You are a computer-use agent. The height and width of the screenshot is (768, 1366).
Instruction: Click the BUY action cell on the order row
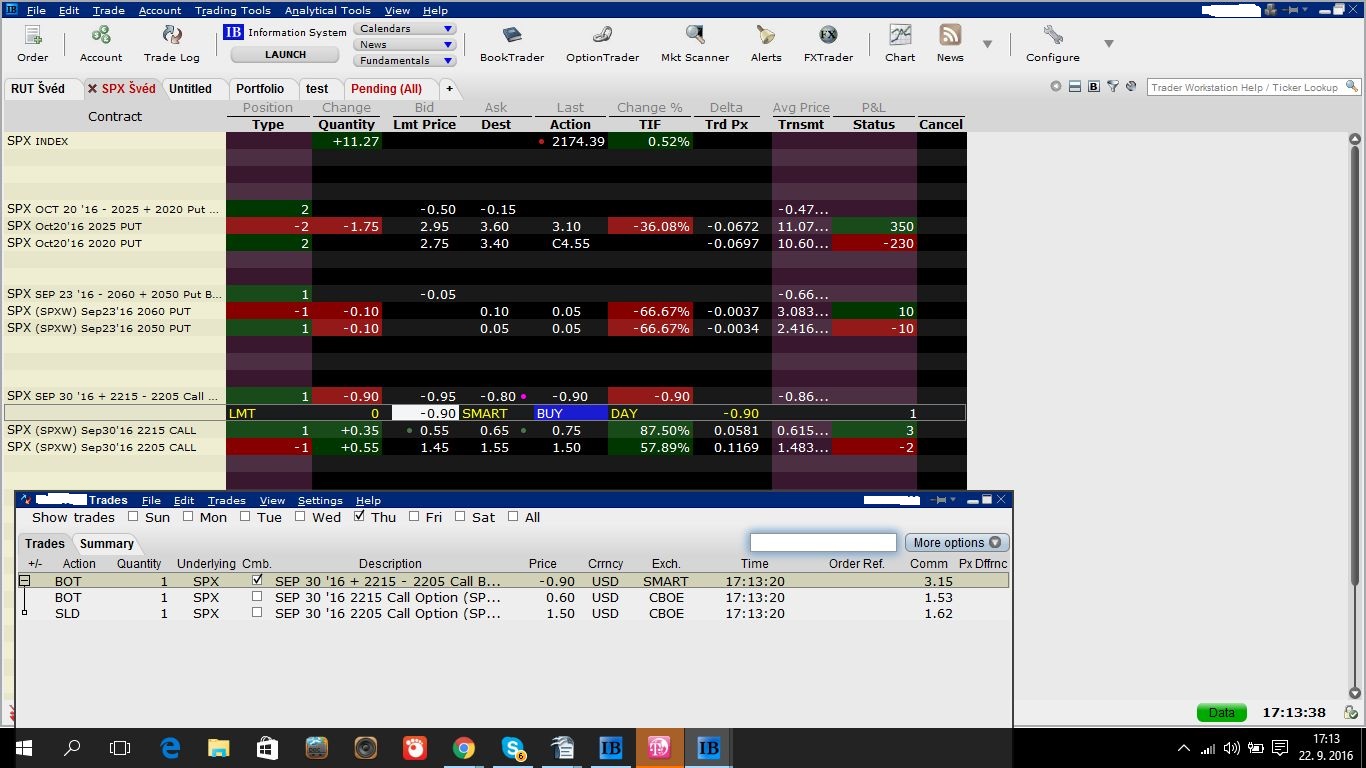click(x=570, y=413)
